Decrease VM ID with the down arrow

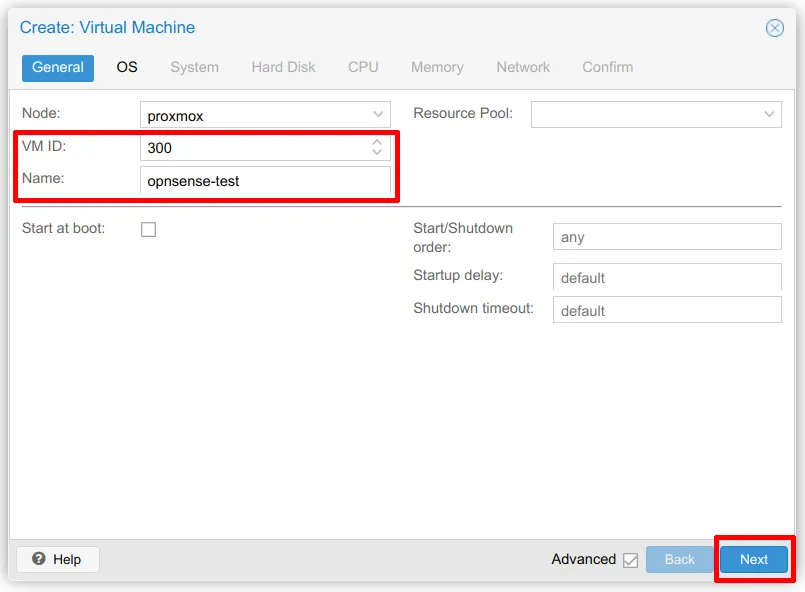click(377, 152)
